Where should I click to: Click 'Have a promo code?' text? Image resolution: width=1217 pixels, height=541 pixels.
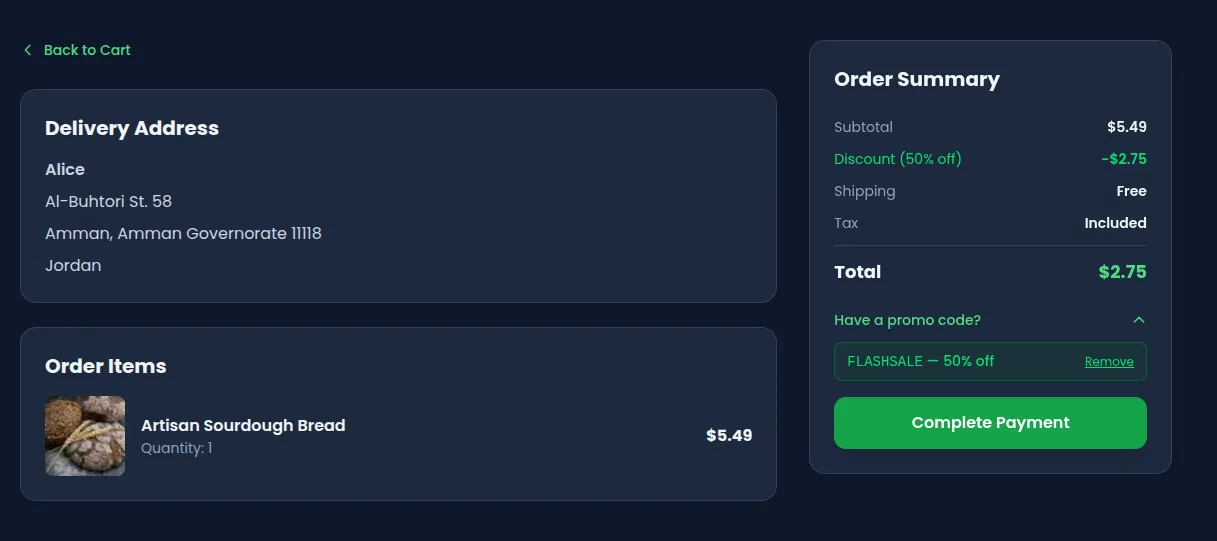(907, 320)
